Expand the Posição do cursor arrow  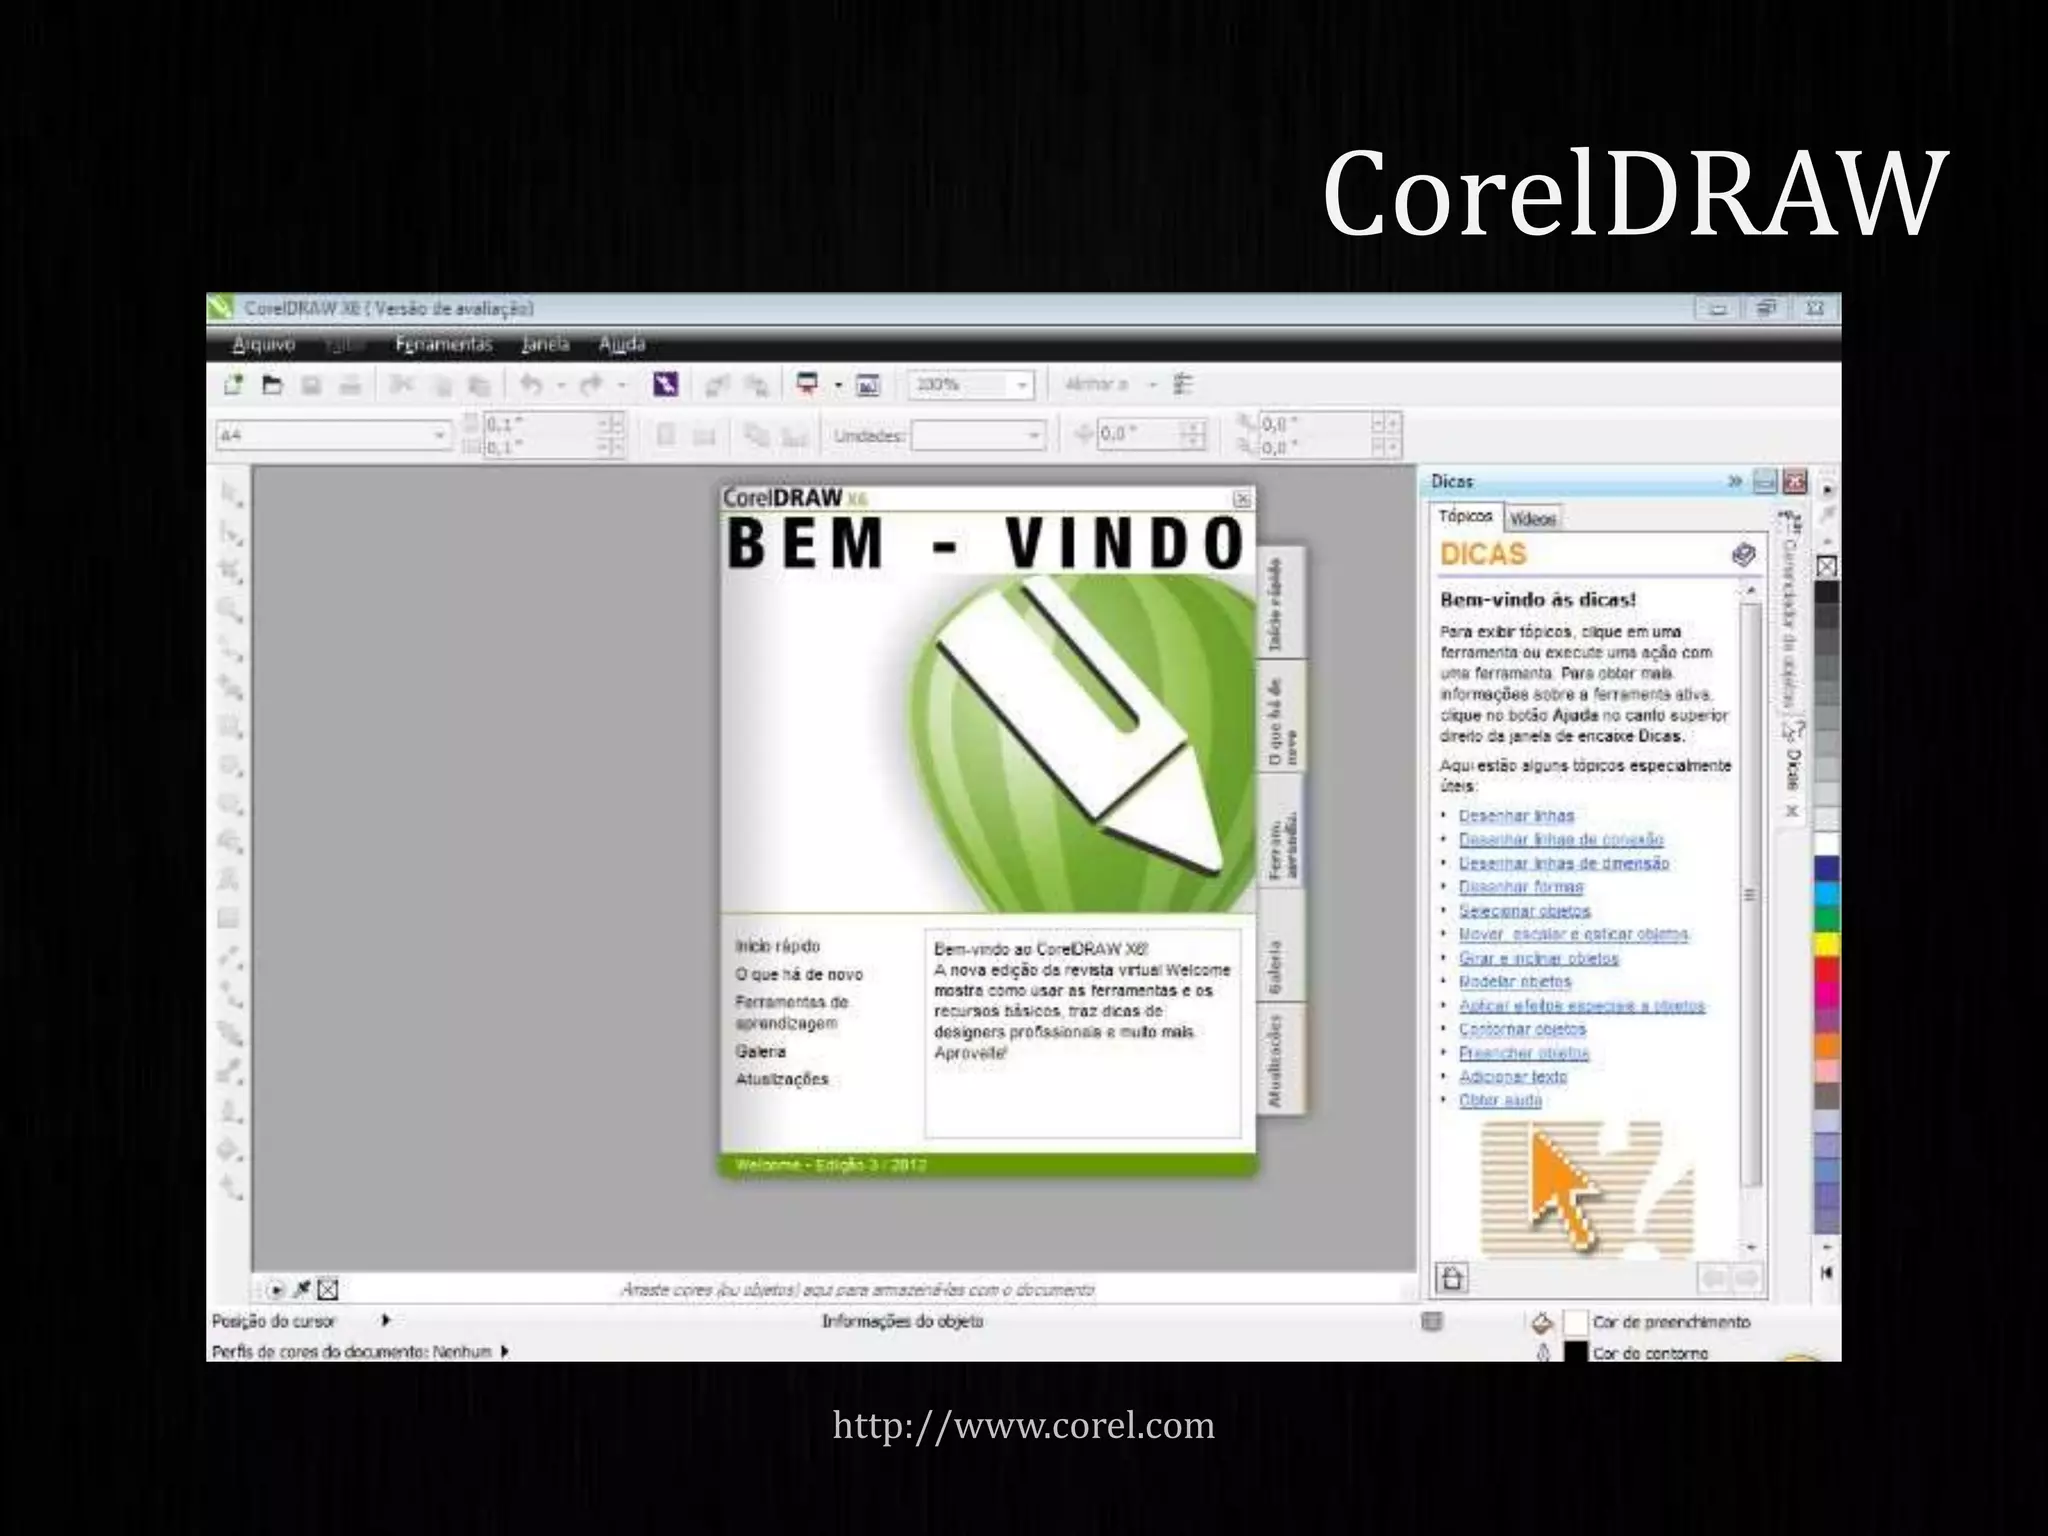[385, 1321]
